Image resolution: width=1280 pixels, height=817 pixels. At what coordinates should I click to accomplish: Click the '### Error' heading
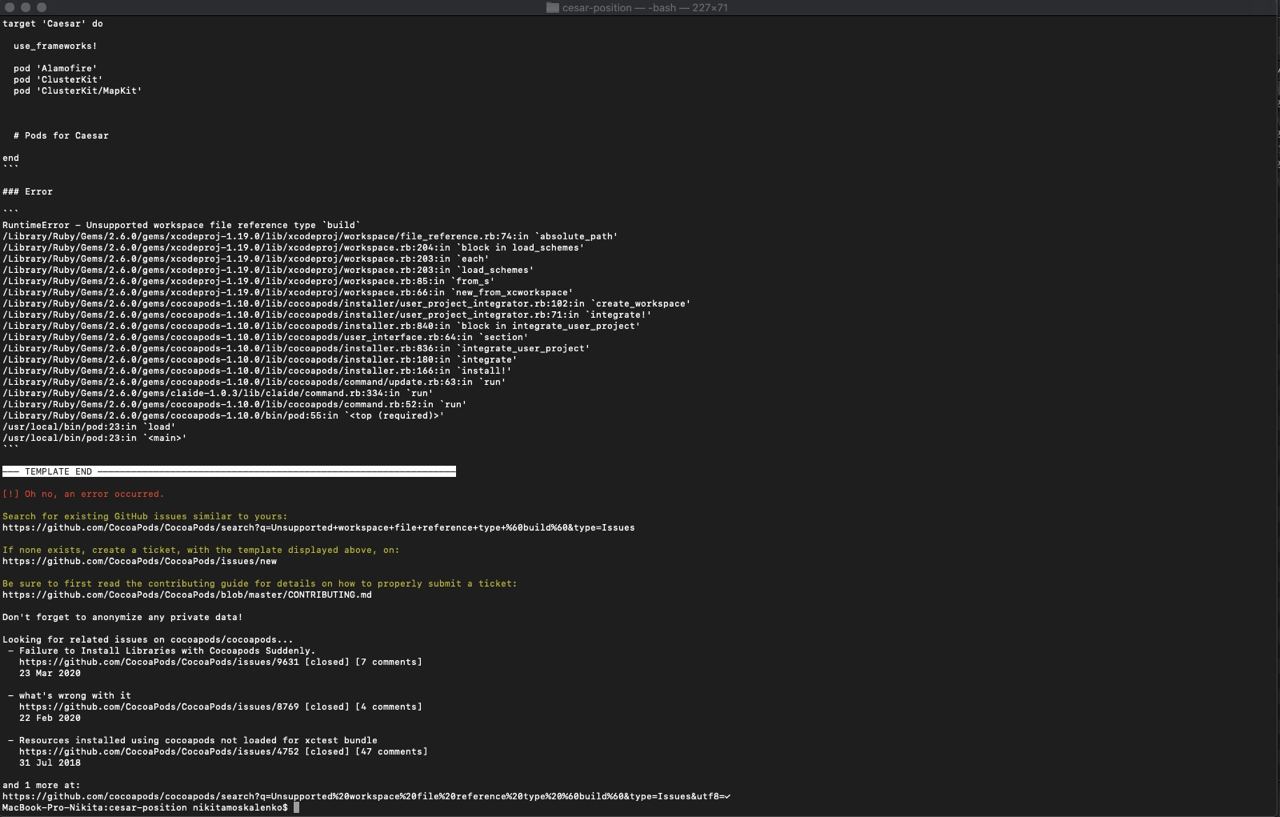[x=27, y=191]
